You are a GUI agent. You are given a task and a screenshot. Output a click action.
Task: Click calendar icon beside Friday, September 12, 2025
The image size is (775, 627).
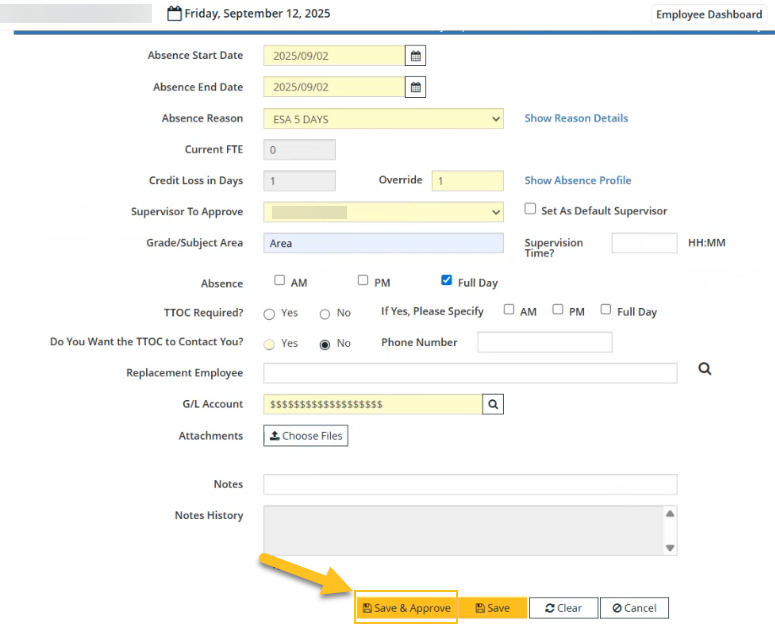point(174,13)
